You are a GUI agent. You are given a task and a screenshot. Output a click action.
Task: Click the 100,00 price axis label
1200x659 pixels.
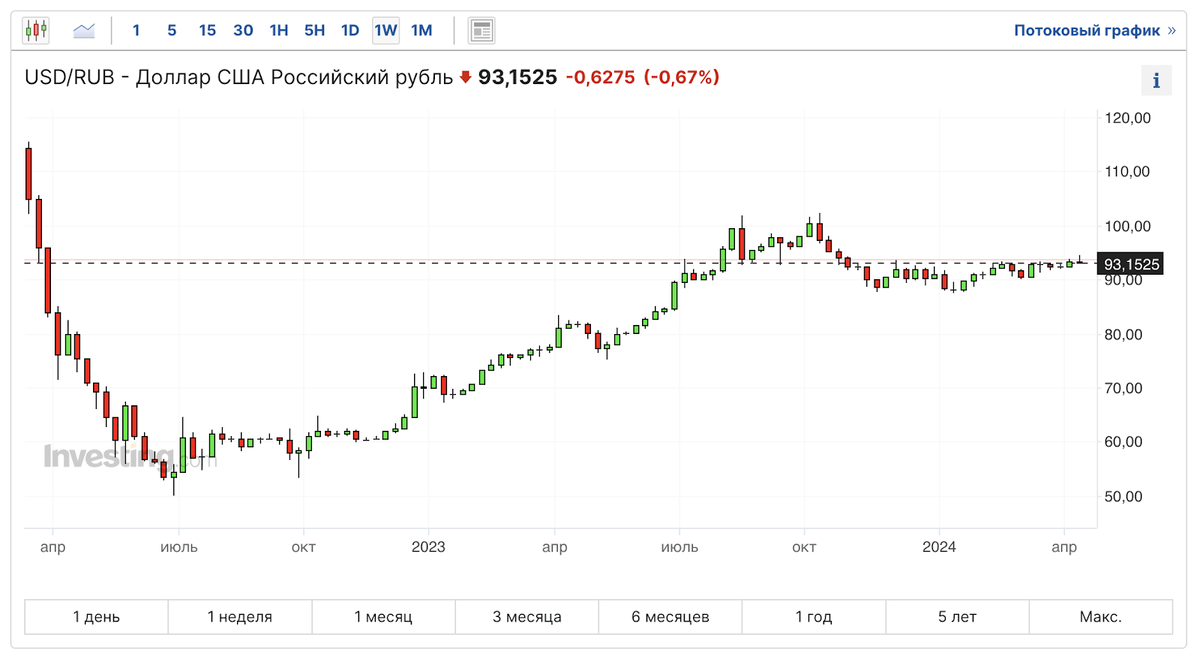pyautogui.click(x=1128, y=226)
